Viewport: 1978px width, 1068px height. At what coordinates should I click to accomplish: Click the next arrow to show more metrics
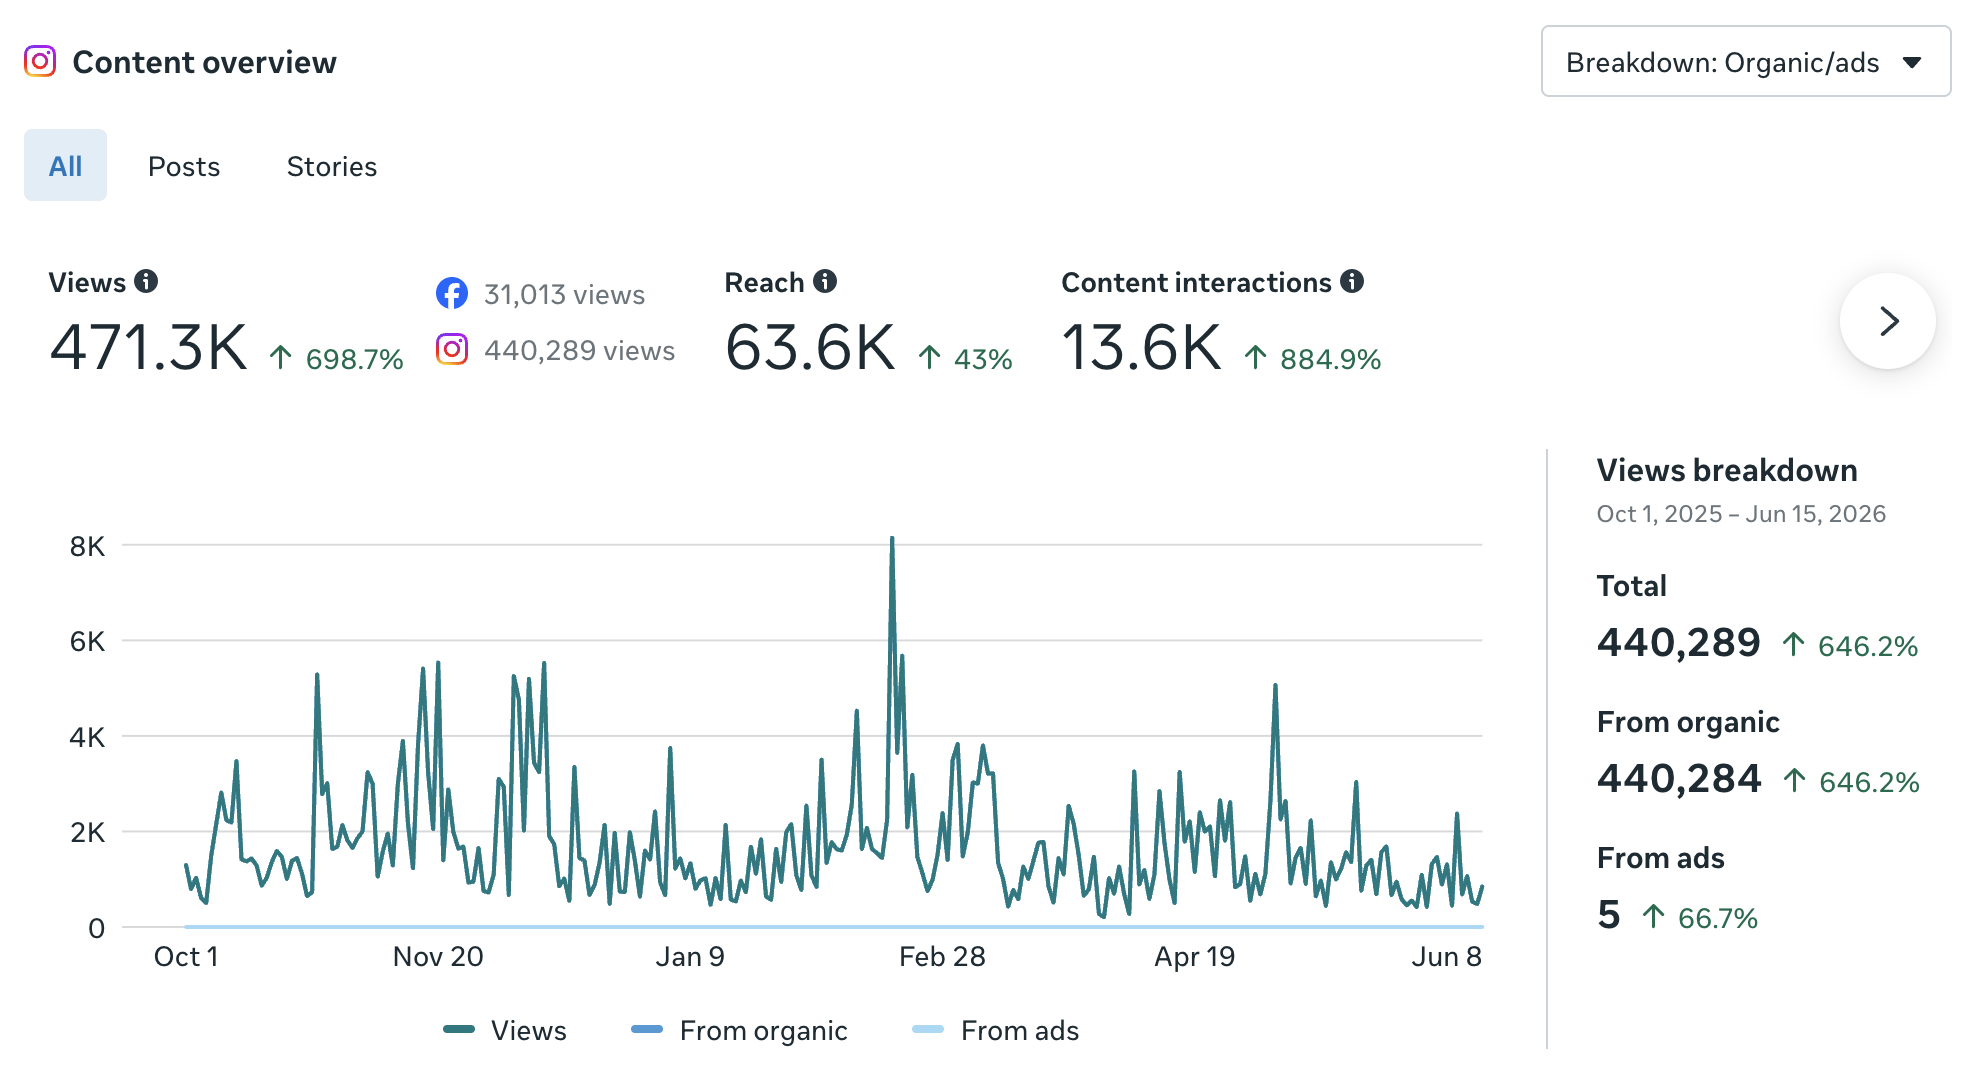coord(1888,321)
